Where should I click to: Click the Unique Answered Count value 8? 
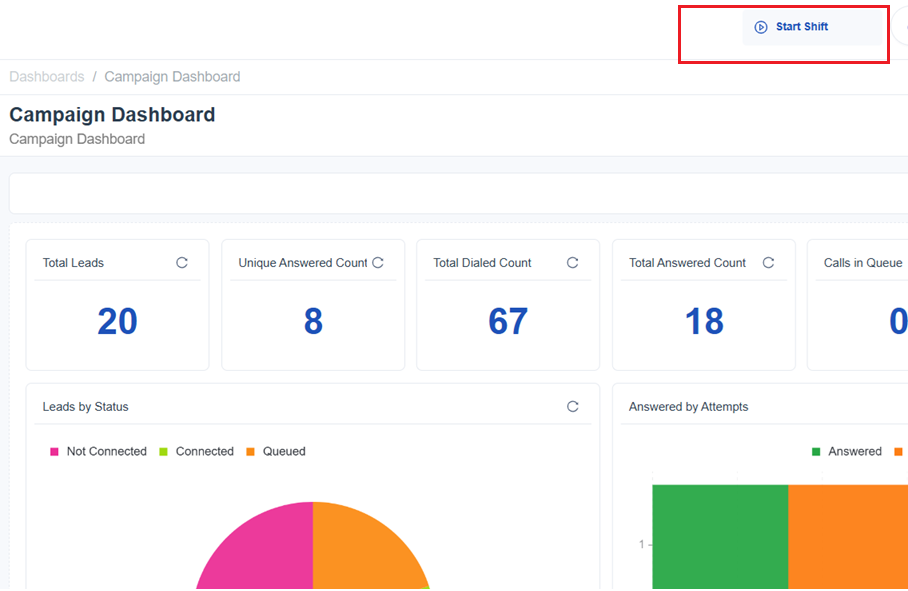tap(313, 321)
